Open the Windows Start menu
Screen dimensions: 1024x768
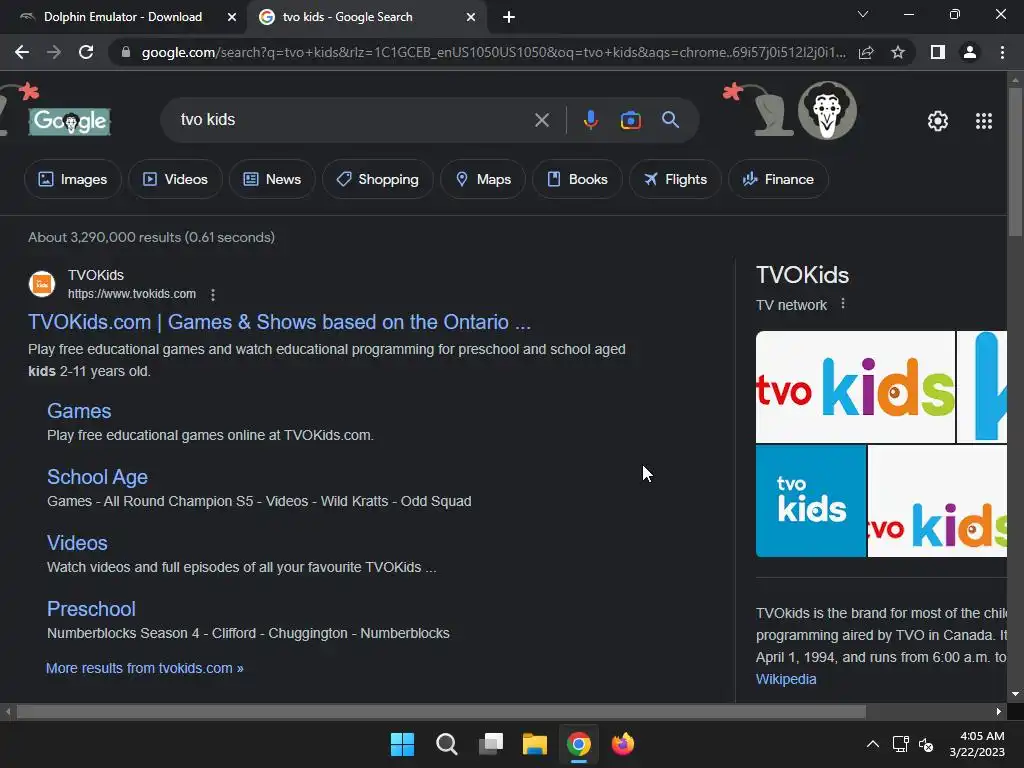tap(402, 744)
